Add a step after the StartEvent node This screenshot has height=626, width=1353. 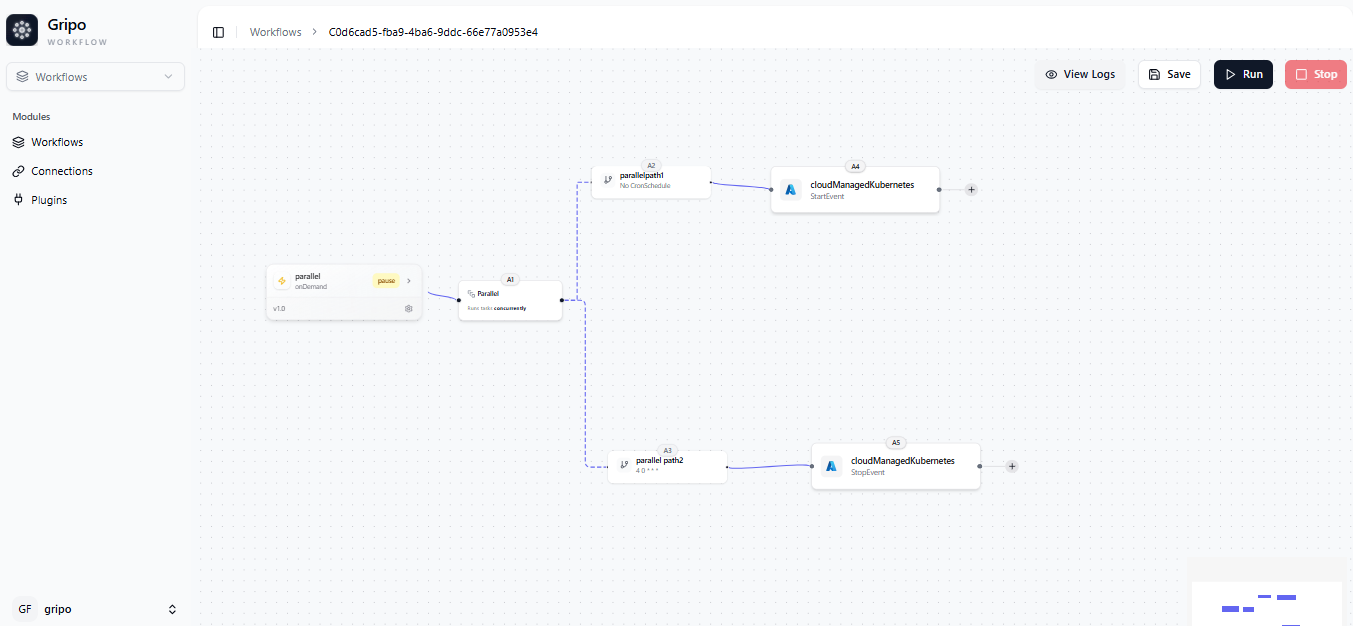coord(971,190)
